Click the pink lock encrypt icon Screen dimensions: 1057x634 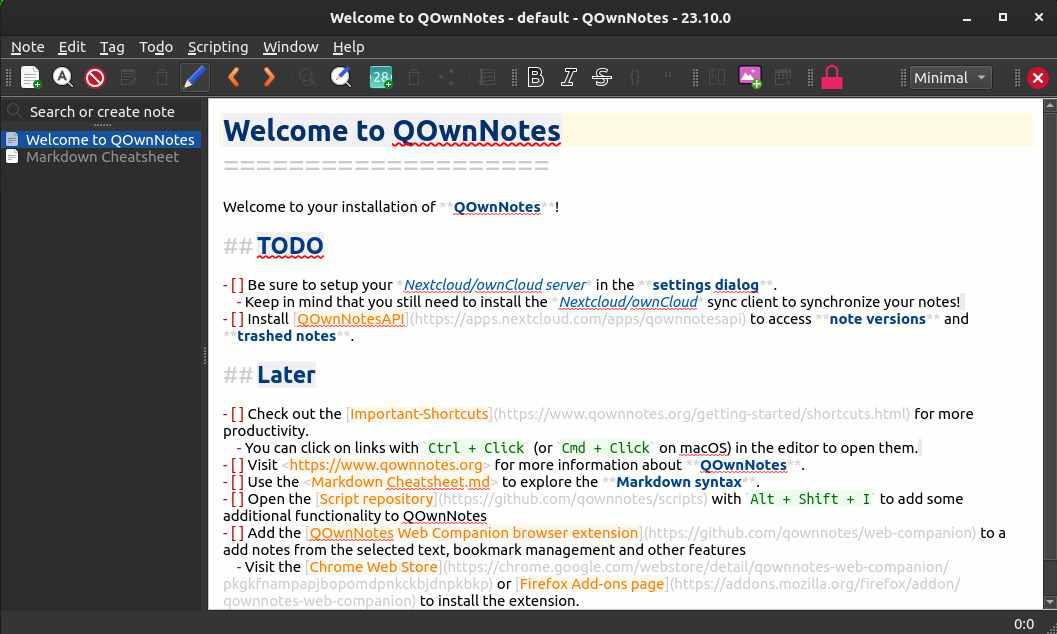point(832,77)
